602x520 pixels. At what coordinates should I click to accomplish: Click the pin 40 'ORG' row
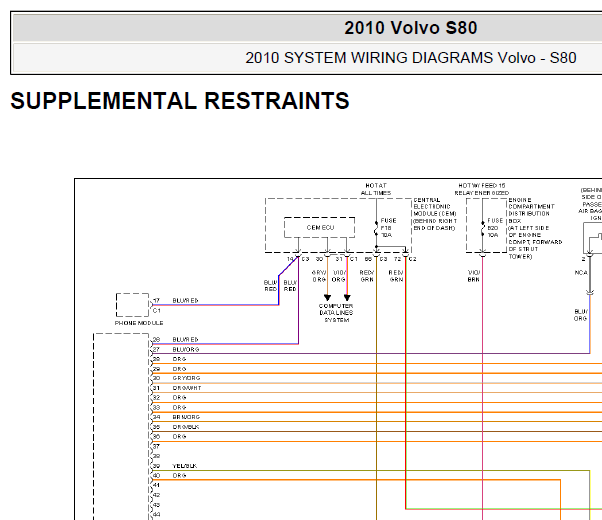tap(170, 475)
